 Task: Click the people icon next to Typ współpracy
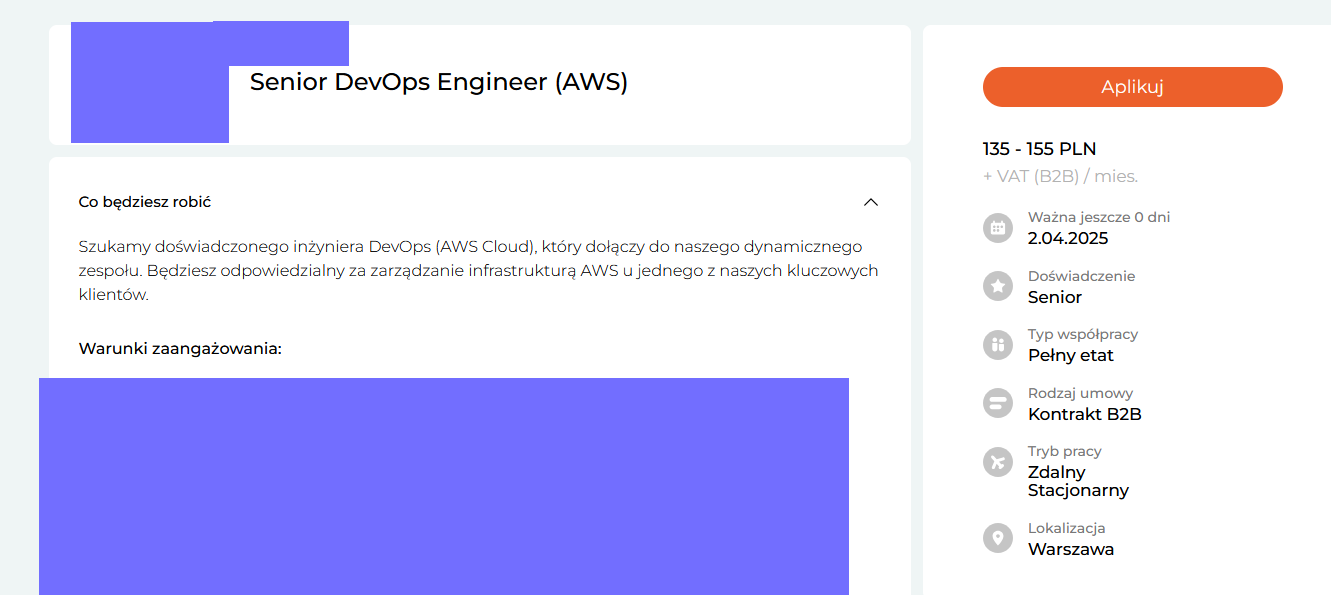coord(997,345)
